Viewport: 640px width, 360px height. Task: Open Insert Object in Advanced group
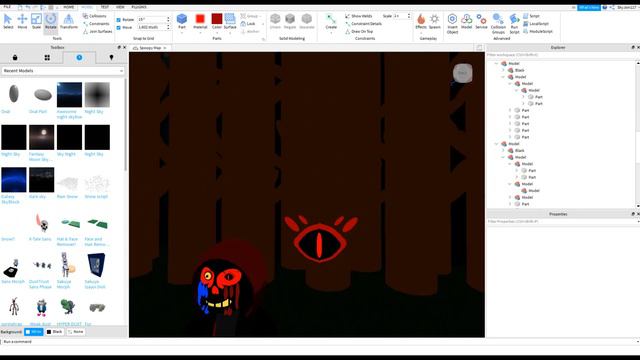pos(452,23)
